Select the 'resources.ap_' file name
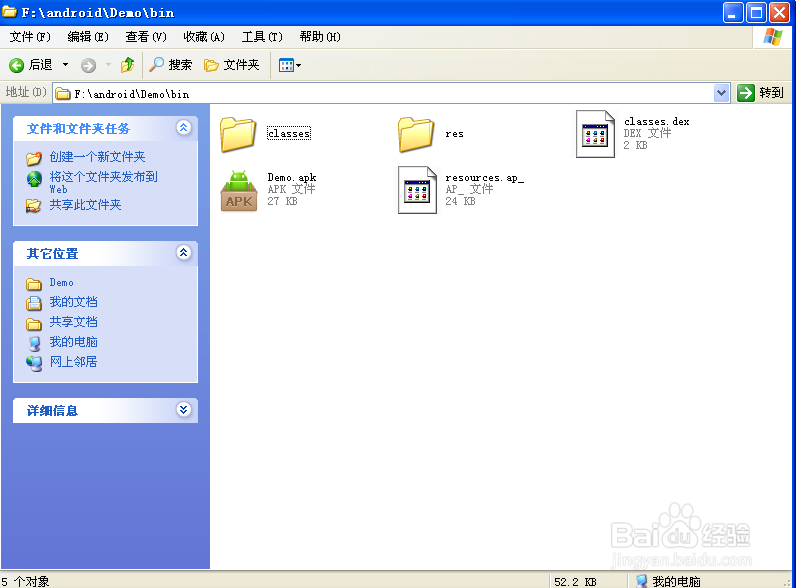The width and height of the screenshot is (796, 588). [x=484, y=178]
